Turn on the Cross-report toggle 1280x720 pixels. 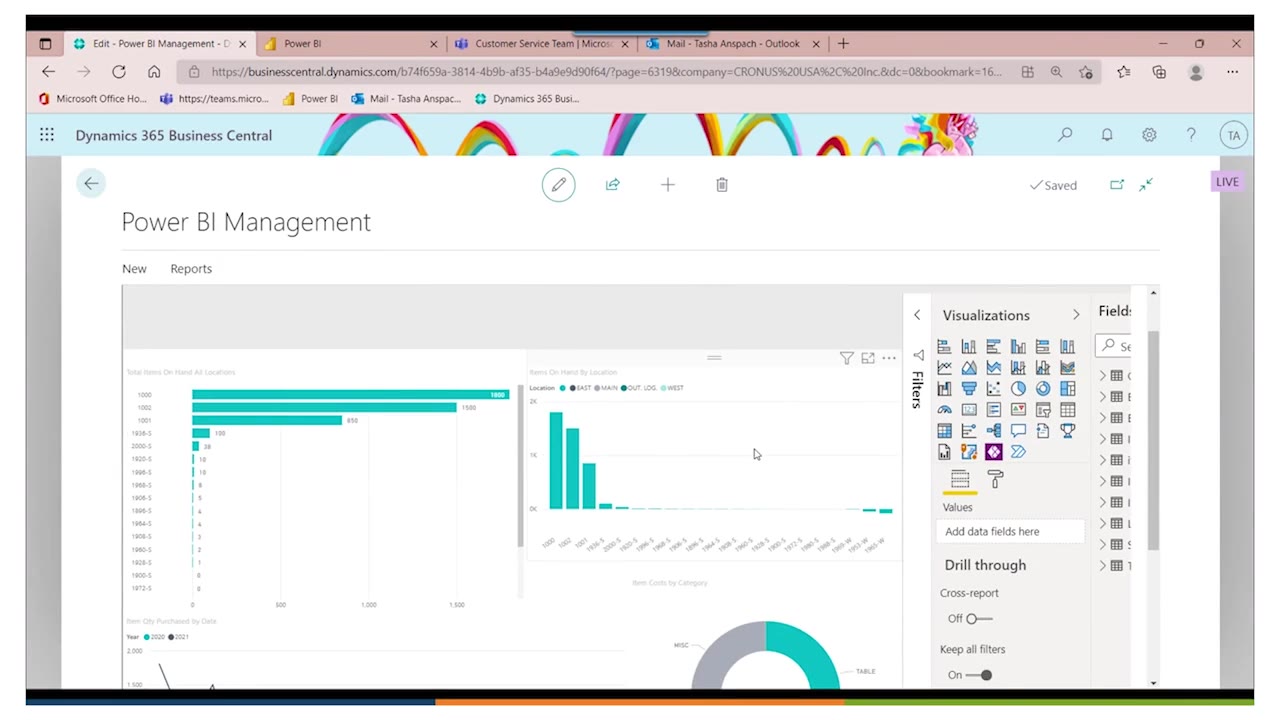coord(977,619)
